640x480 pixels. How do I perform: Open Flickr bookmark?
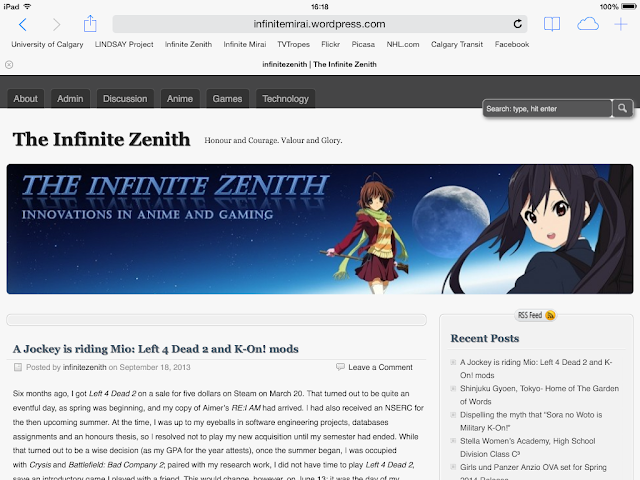(x=331, y=44)
